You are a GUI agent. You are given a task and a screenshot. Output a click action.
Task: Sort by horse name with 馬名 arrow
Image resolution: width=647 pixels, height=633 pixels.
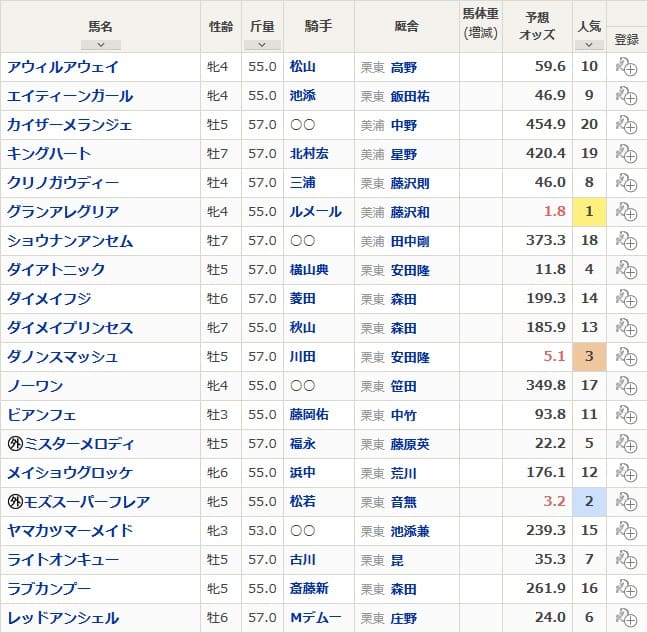pos(101,45)
